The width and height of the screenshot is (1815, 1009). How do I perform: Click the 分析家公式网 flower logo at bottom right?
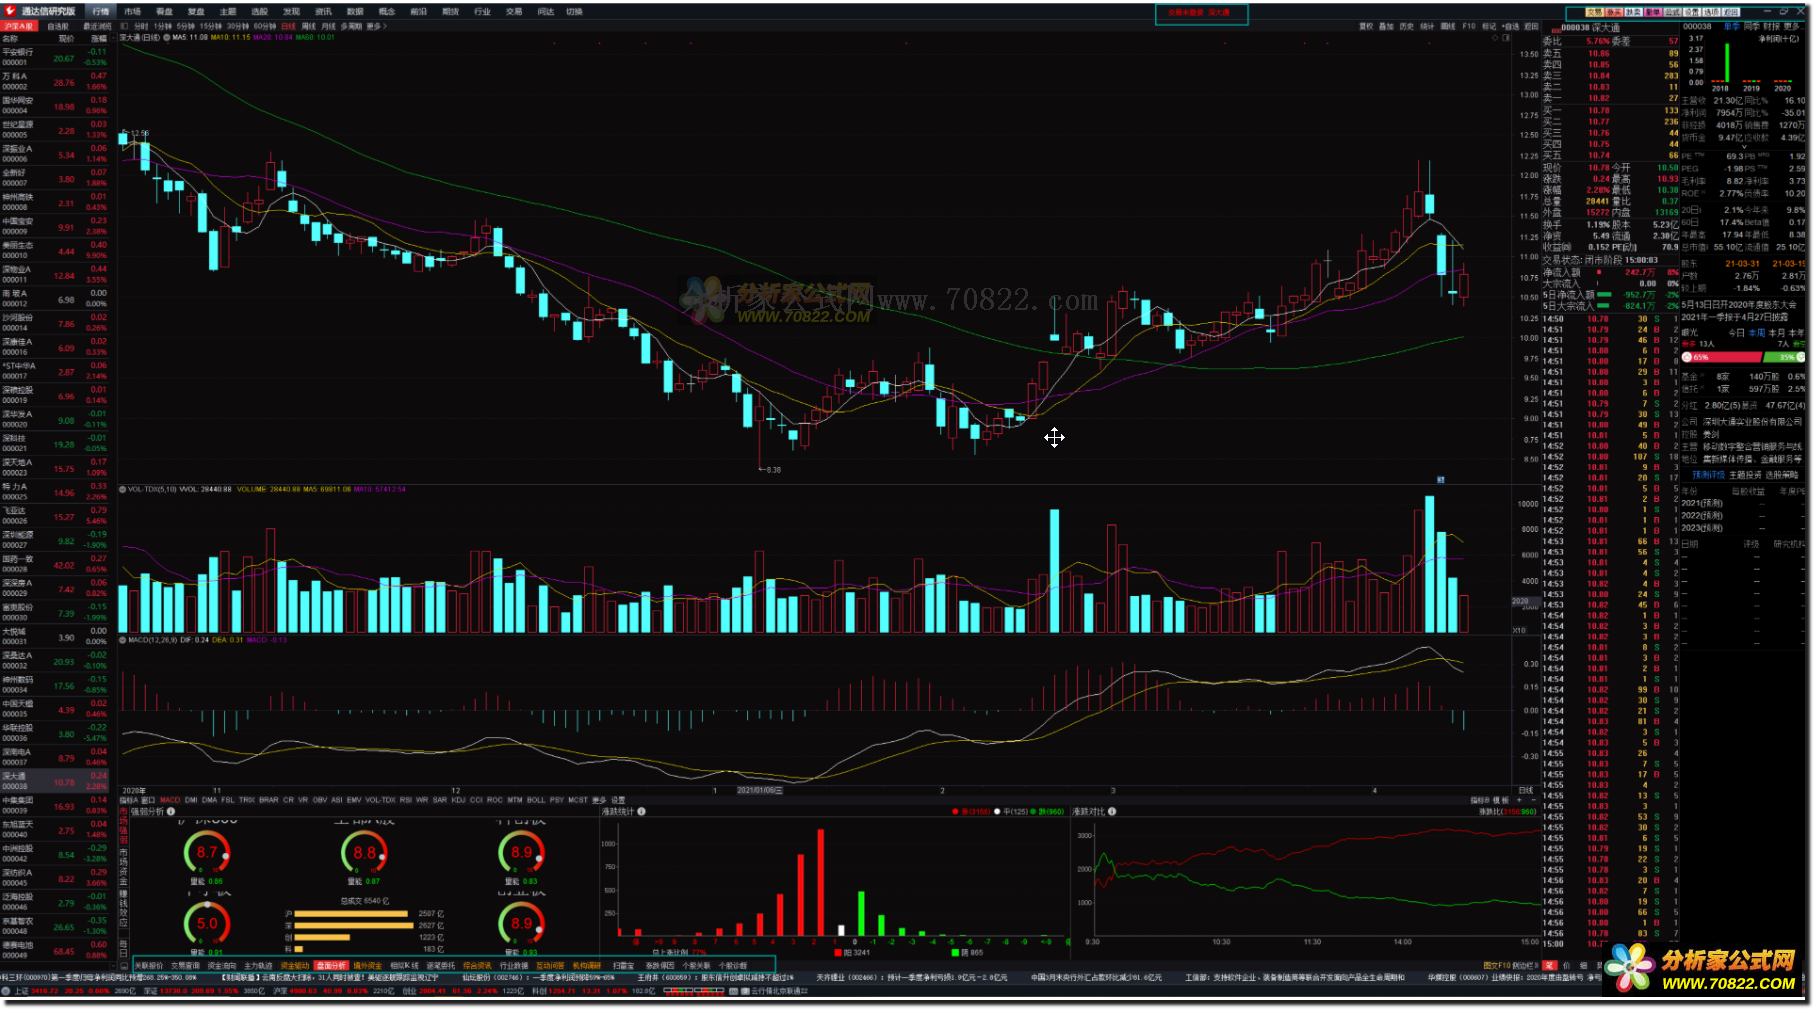pos(1631,967)
